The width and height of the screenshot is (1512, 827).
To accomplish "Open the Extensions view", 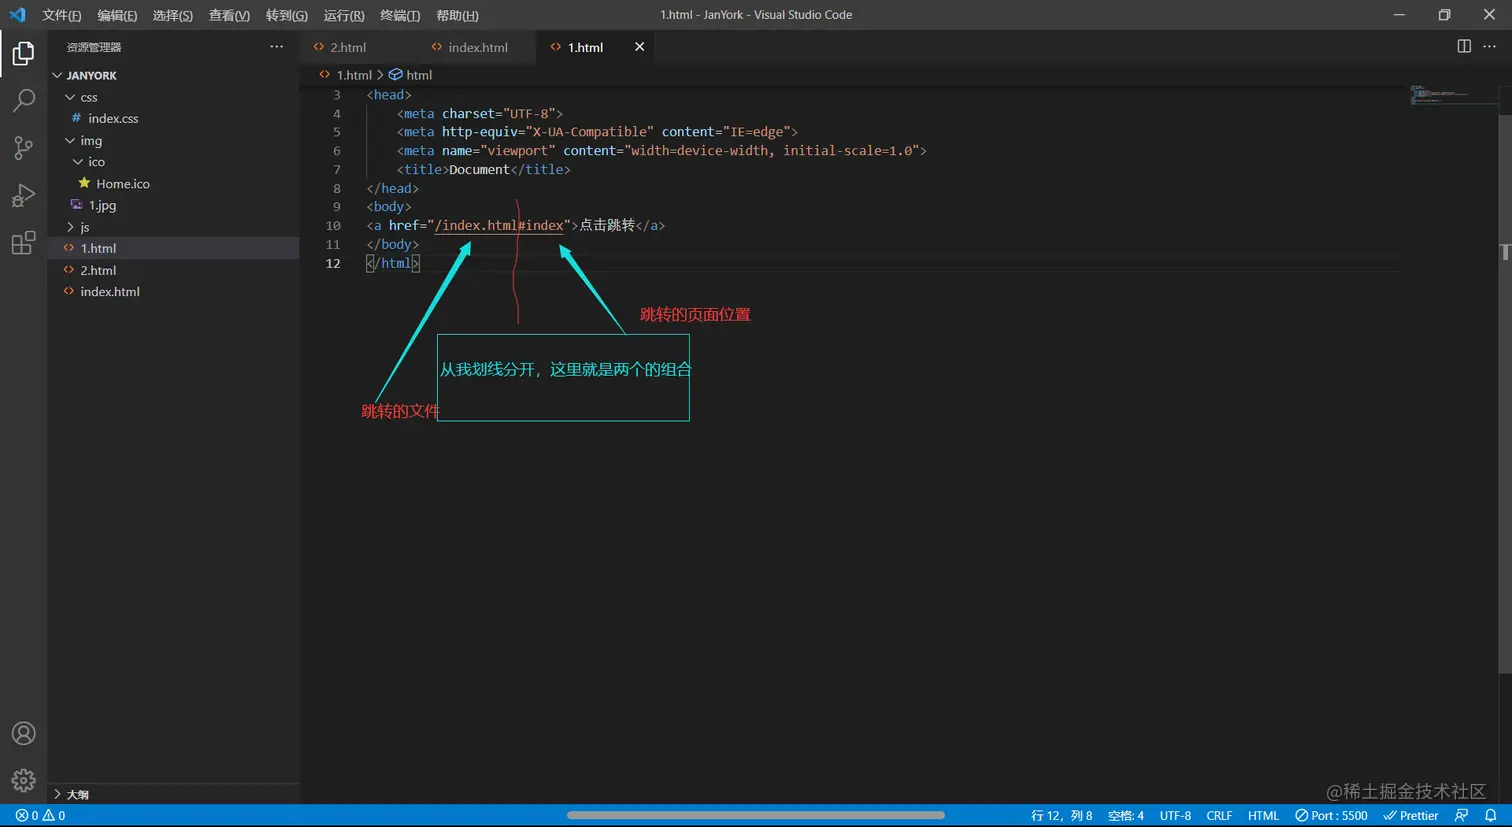I will 23,243.
